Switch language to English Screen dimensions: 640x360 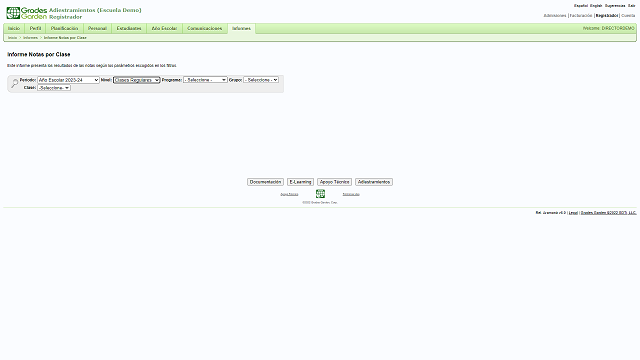[x=596, y=6]
